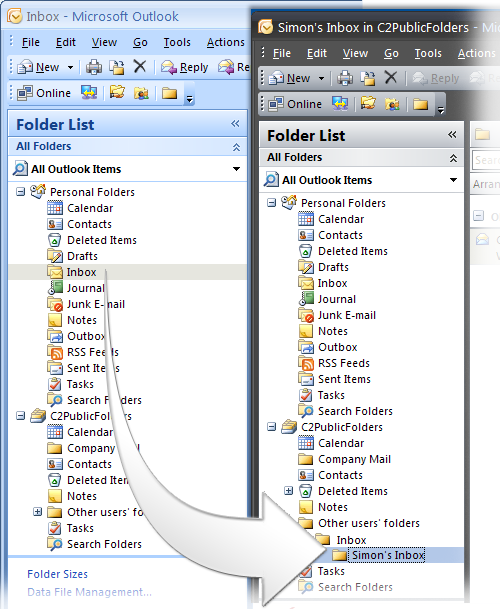Viewport: 500px width, 609px height.
Task: Select Personal Folders Calendar in Inbox window
Action: (x=80, y=208)
